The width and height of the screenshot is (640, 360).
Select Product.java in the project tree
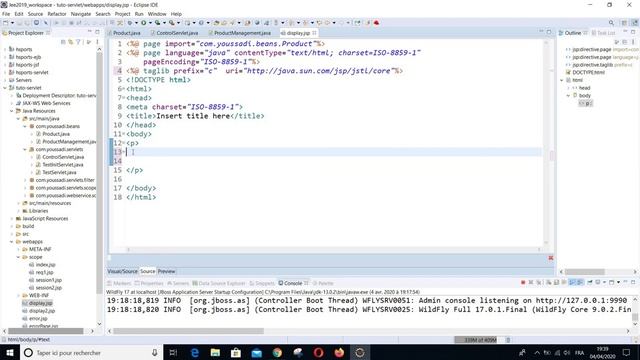click(x=56, y=134)
